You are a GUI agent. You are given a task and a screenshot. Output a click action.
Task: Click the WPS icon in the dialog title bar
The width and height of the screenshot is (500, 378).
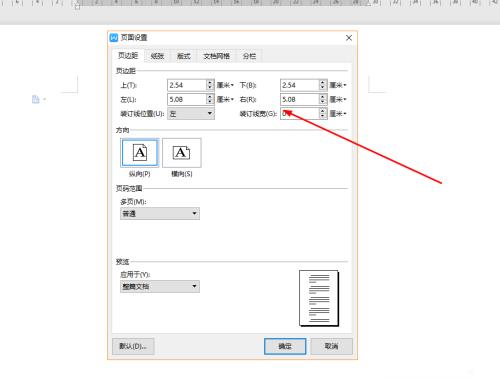tap(114, 37)
